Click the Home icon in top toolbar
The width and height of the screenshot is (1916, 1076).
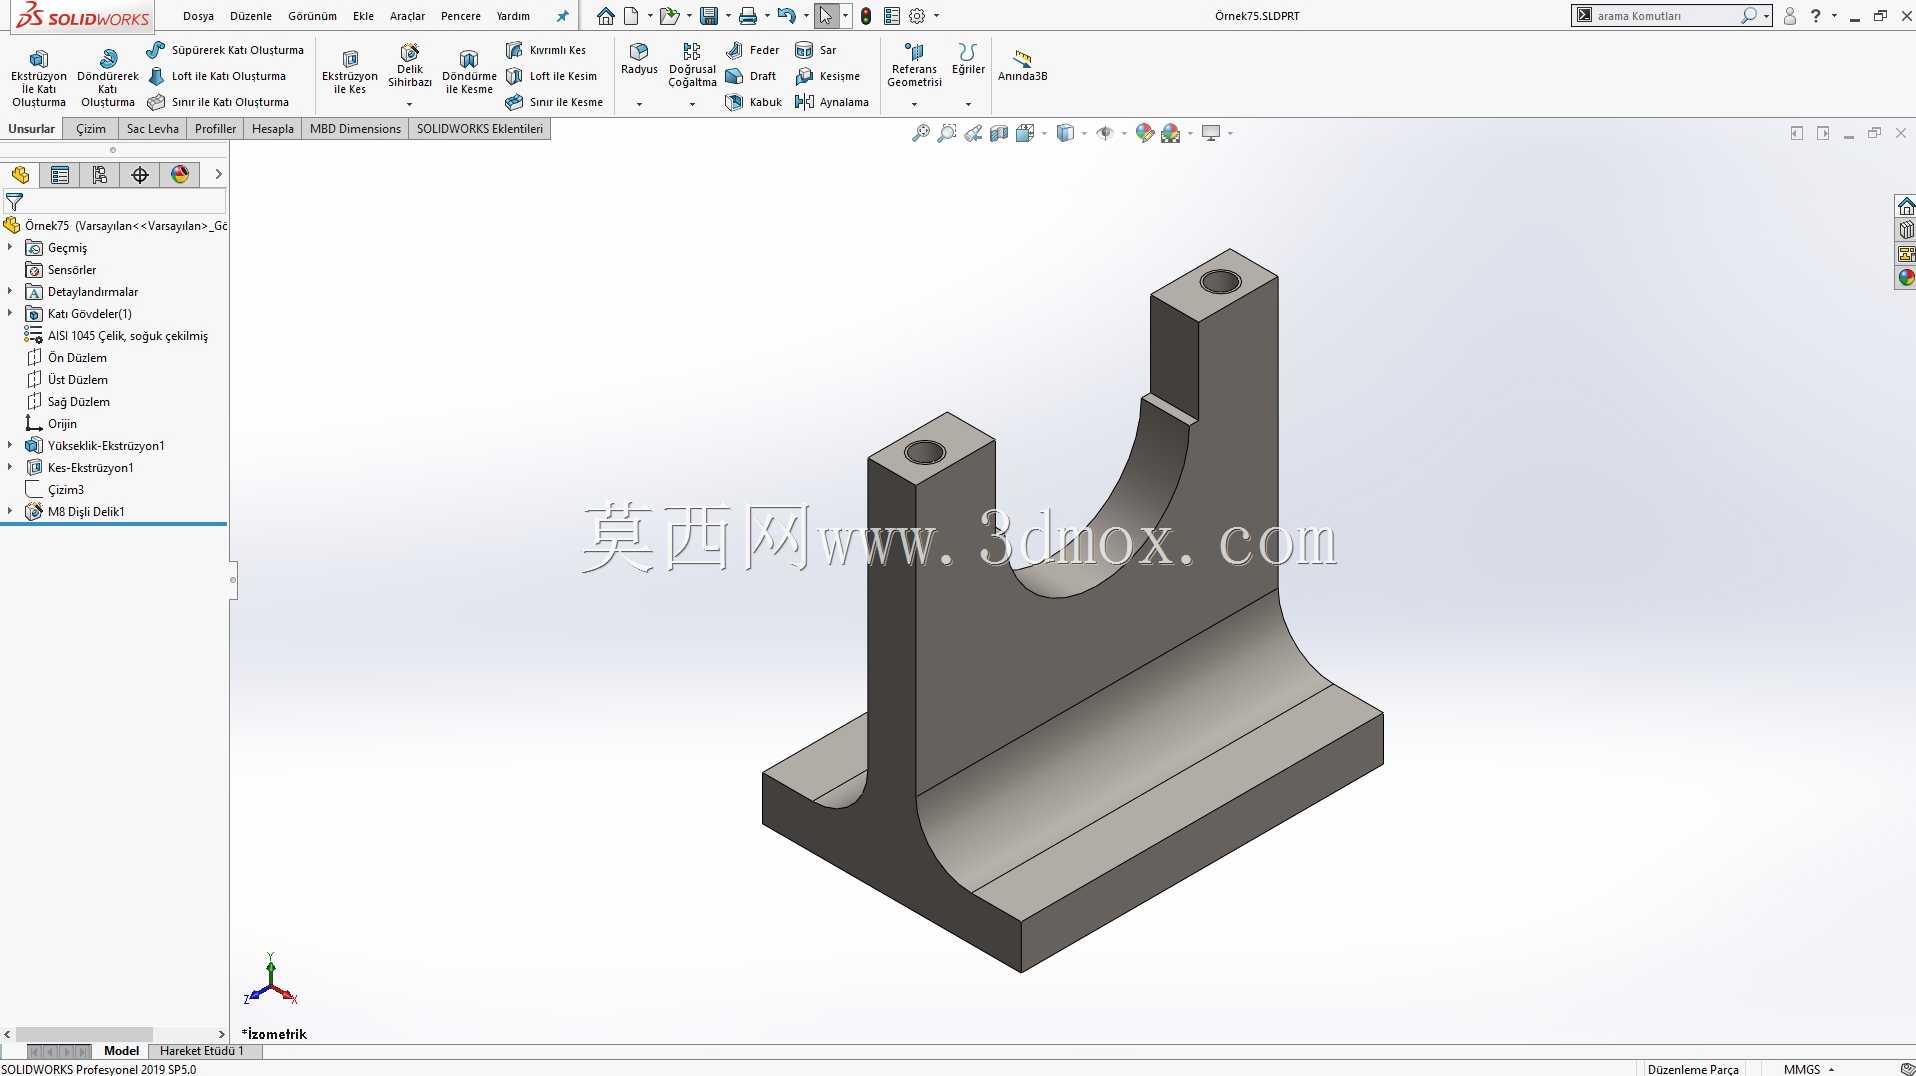pos(606,16)
